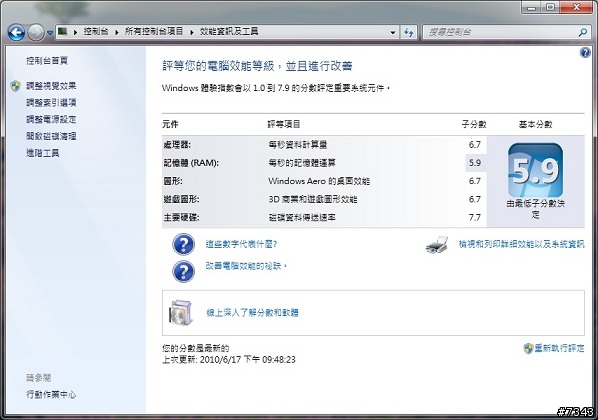Open 開啟磁碟清理 in the sidebar
The image size is (598, 420).
[x=51, y=136]
